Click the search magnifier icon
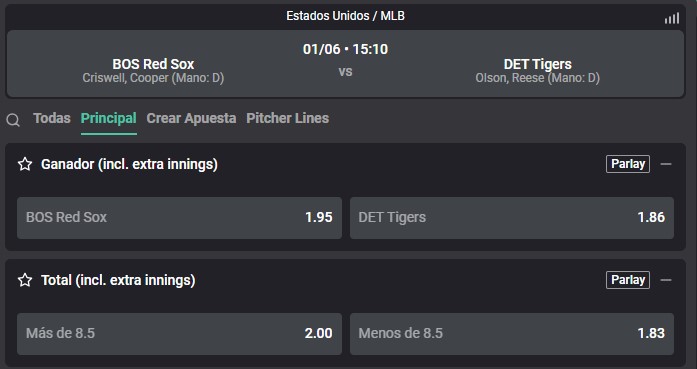This screenshot has width=697, height=369. click(x=13, y=120)
